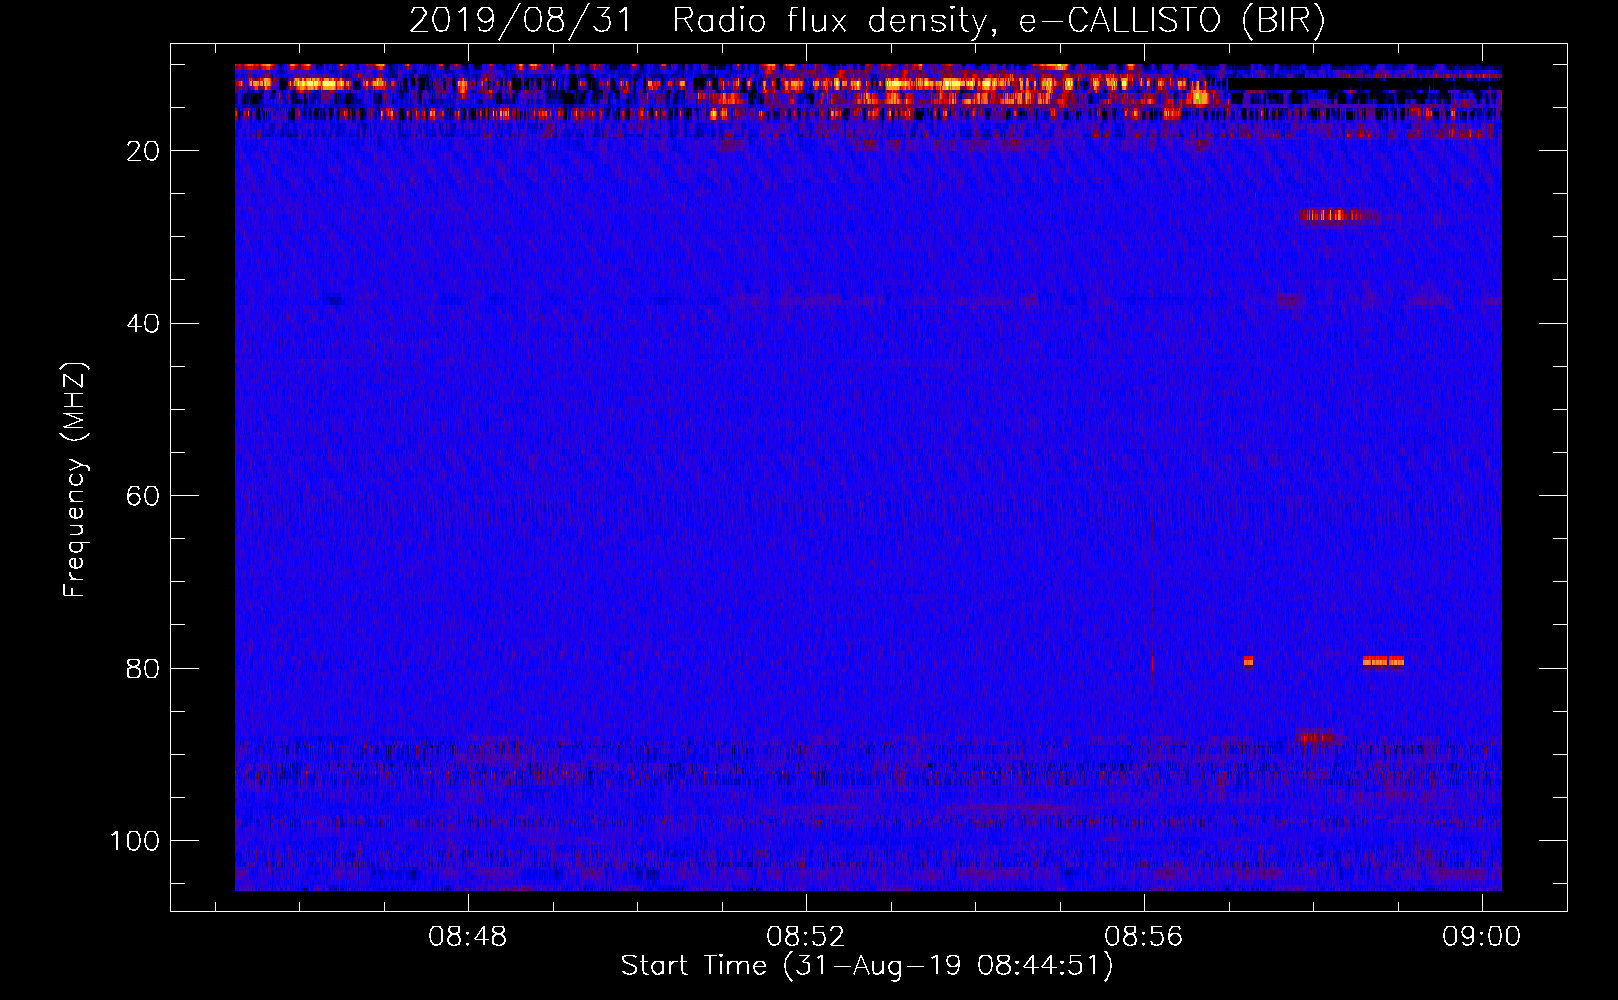Click the 08:56 time tick label

point(1144,937)
